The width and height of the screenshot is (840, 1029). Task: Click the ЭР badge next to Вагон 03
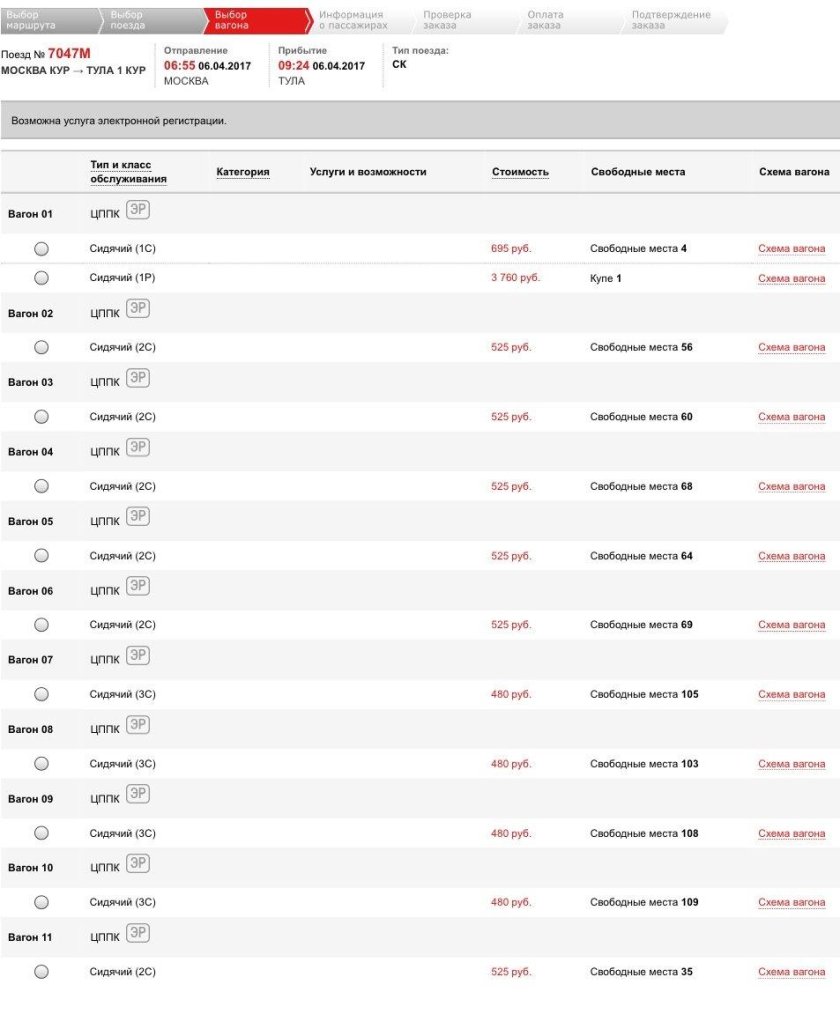click(138, 378)
